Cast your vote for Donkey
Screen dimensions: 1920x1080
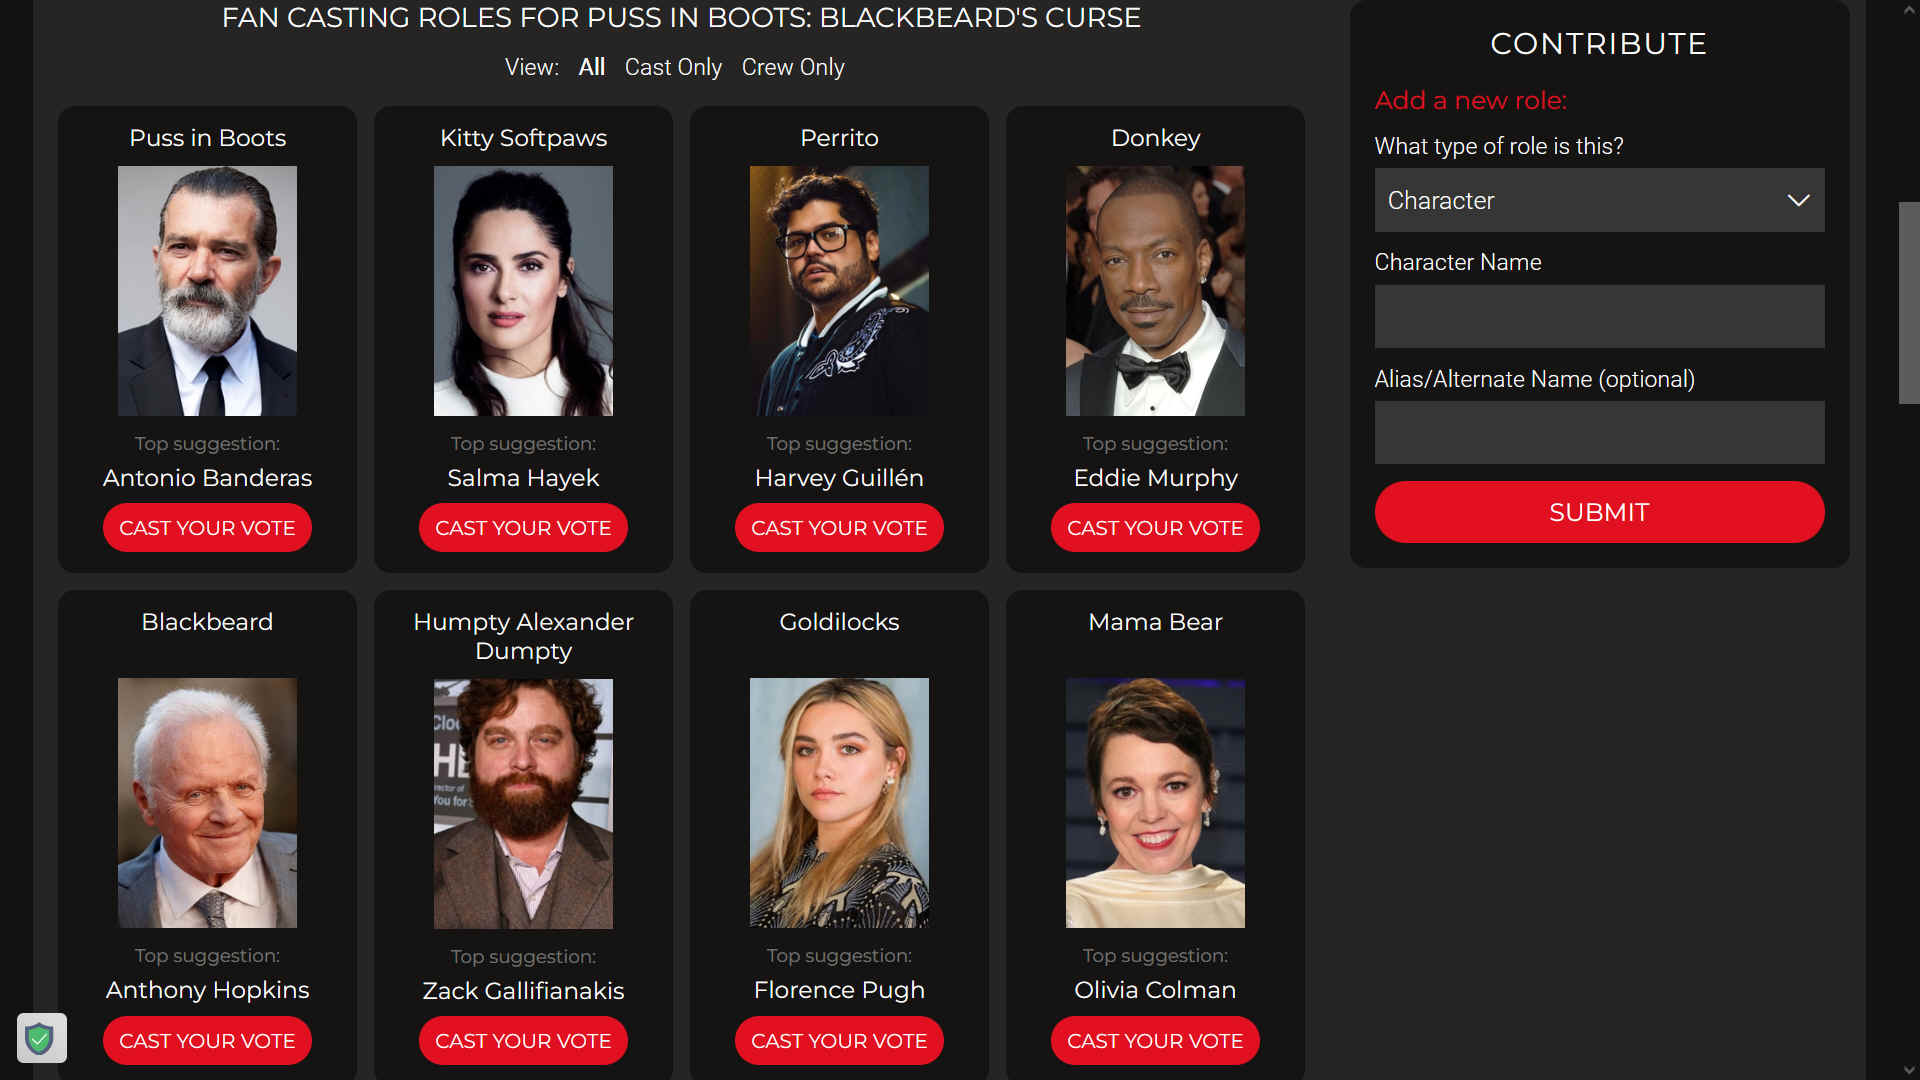(1155, 528)
